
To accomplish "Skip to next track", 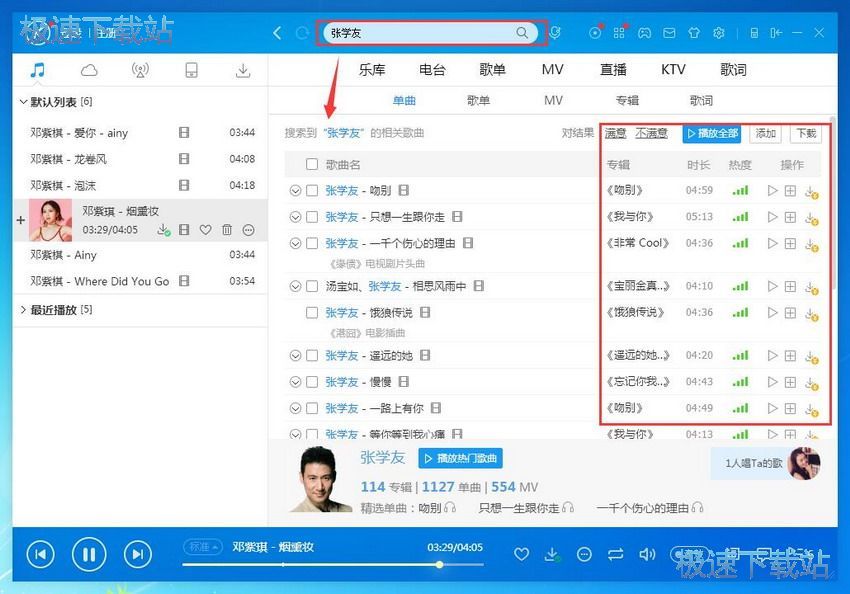I will [x=138, y=554].
